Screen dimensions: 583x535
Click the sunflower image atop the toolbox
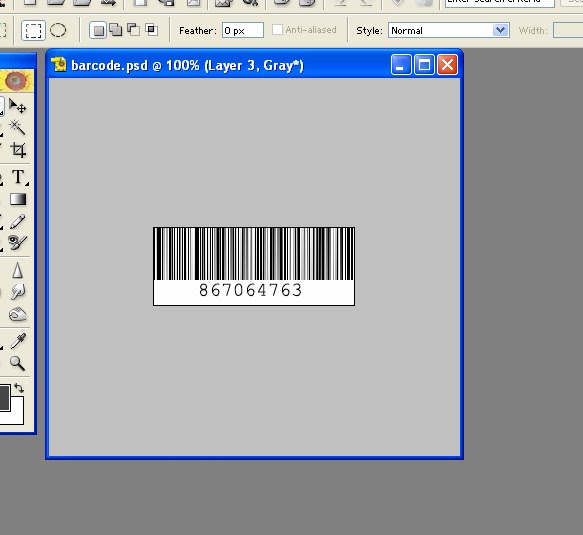pos(16,80)
